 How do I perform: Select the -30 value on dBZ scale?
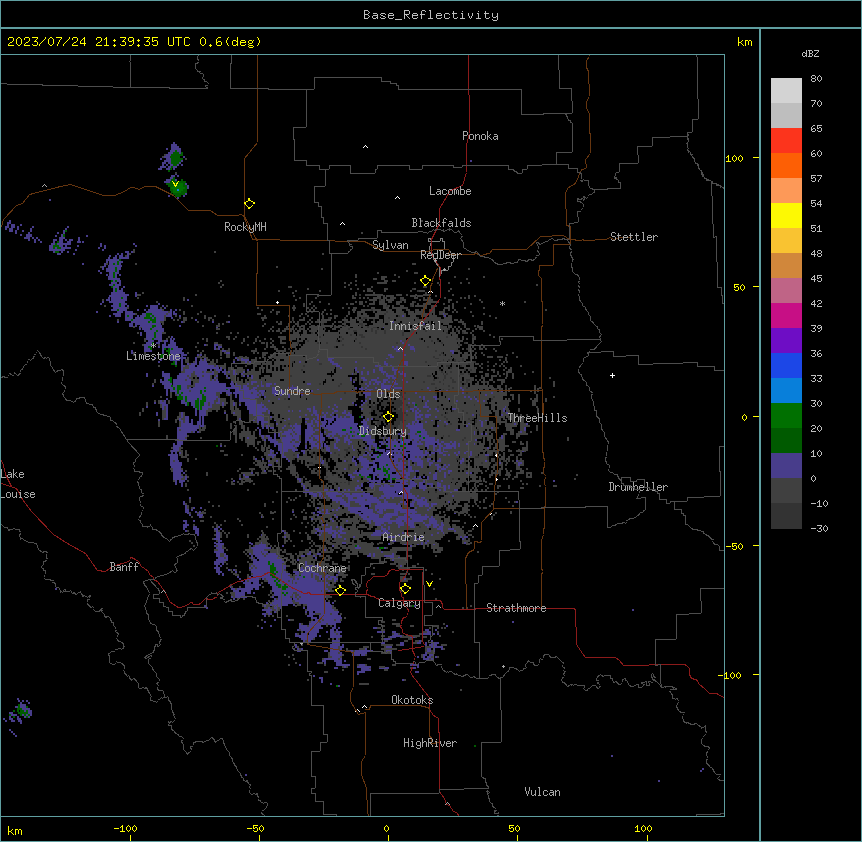coord(819,529)
